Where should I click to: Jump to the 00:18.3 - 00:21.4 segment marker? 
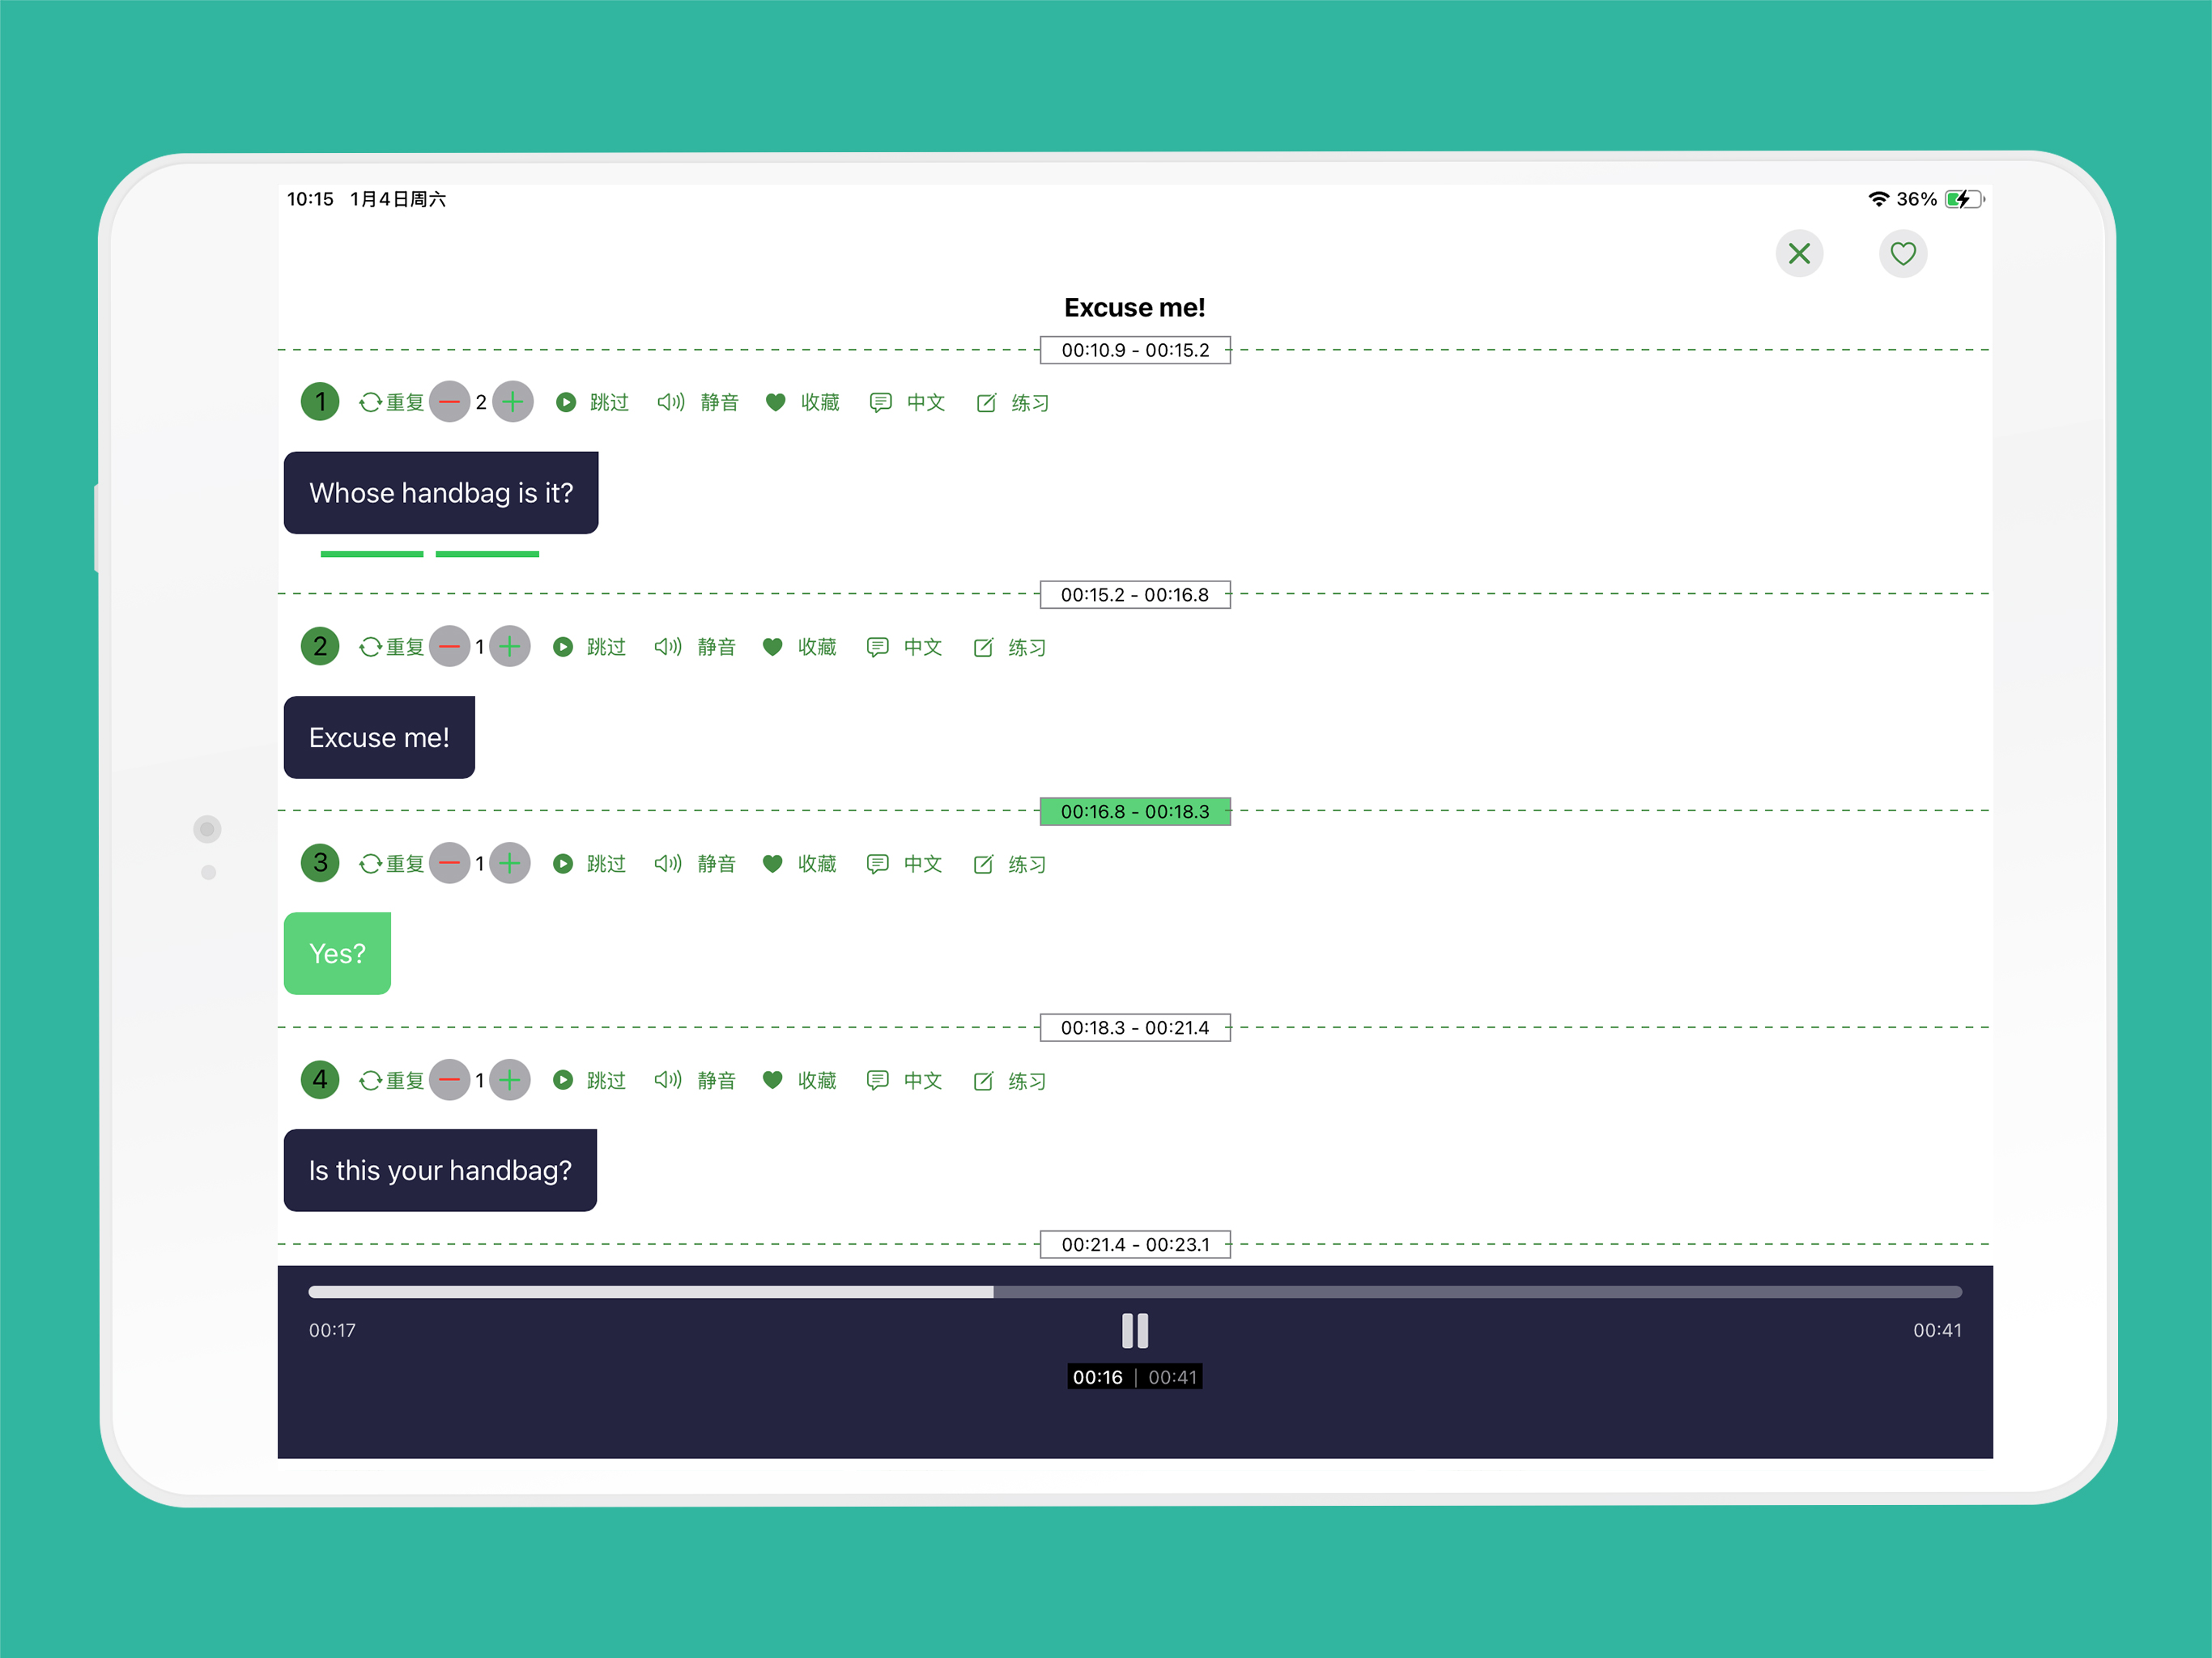(x=1134, y=1027)
